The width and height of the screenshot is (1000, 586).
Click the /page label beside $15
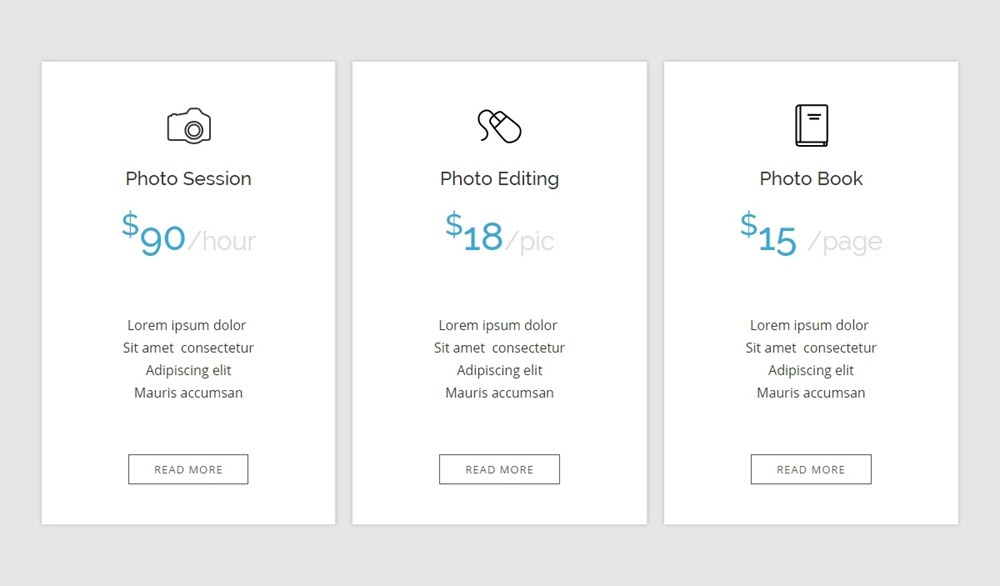pos(845,242)
